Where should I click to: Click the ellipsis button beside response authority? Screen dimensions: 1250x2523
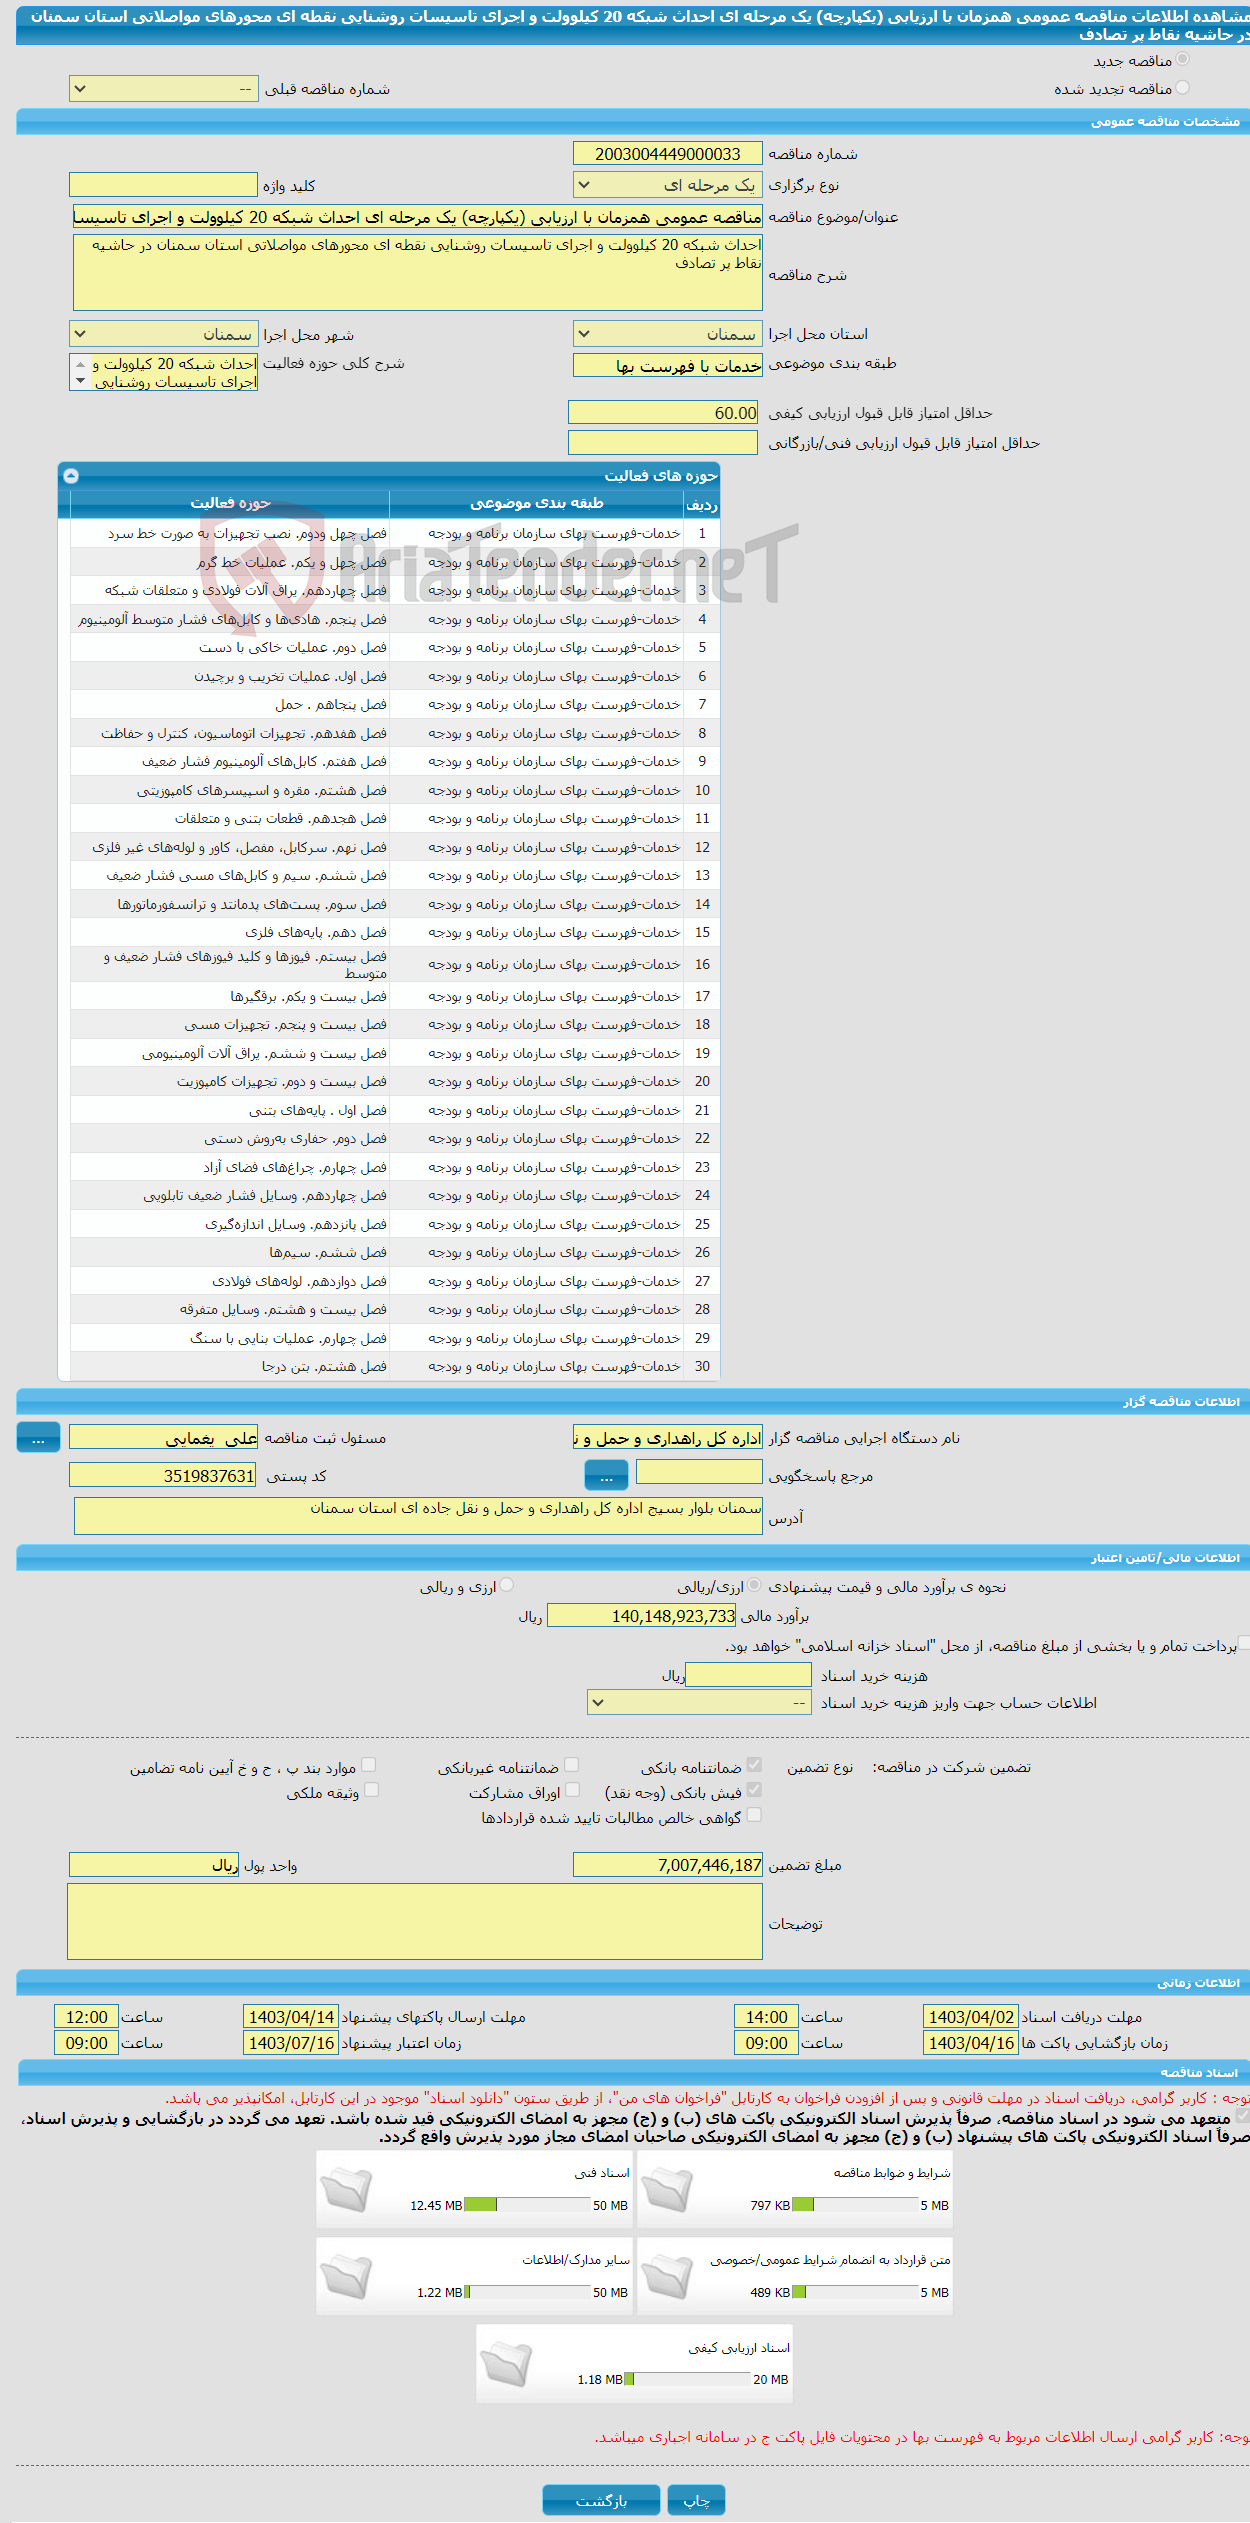[606, 1475]
